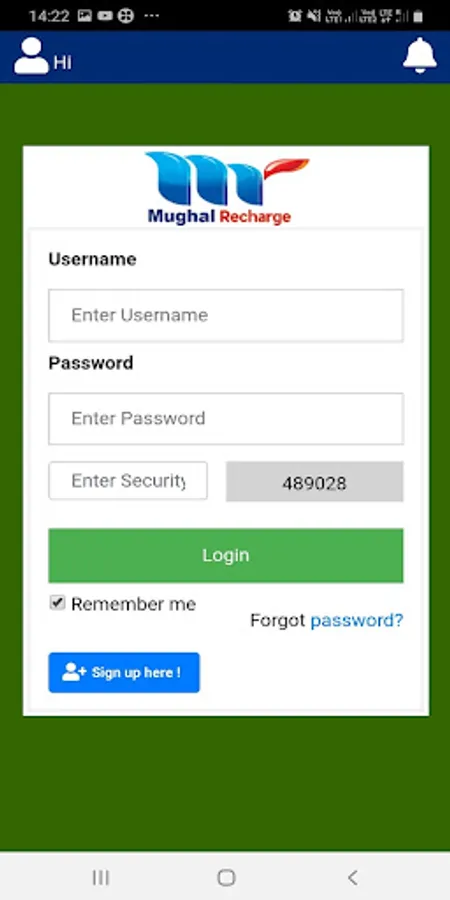Screen dimensions: 450x900
Task: Click the Sign up here button
Action: [x=124, y=672]
